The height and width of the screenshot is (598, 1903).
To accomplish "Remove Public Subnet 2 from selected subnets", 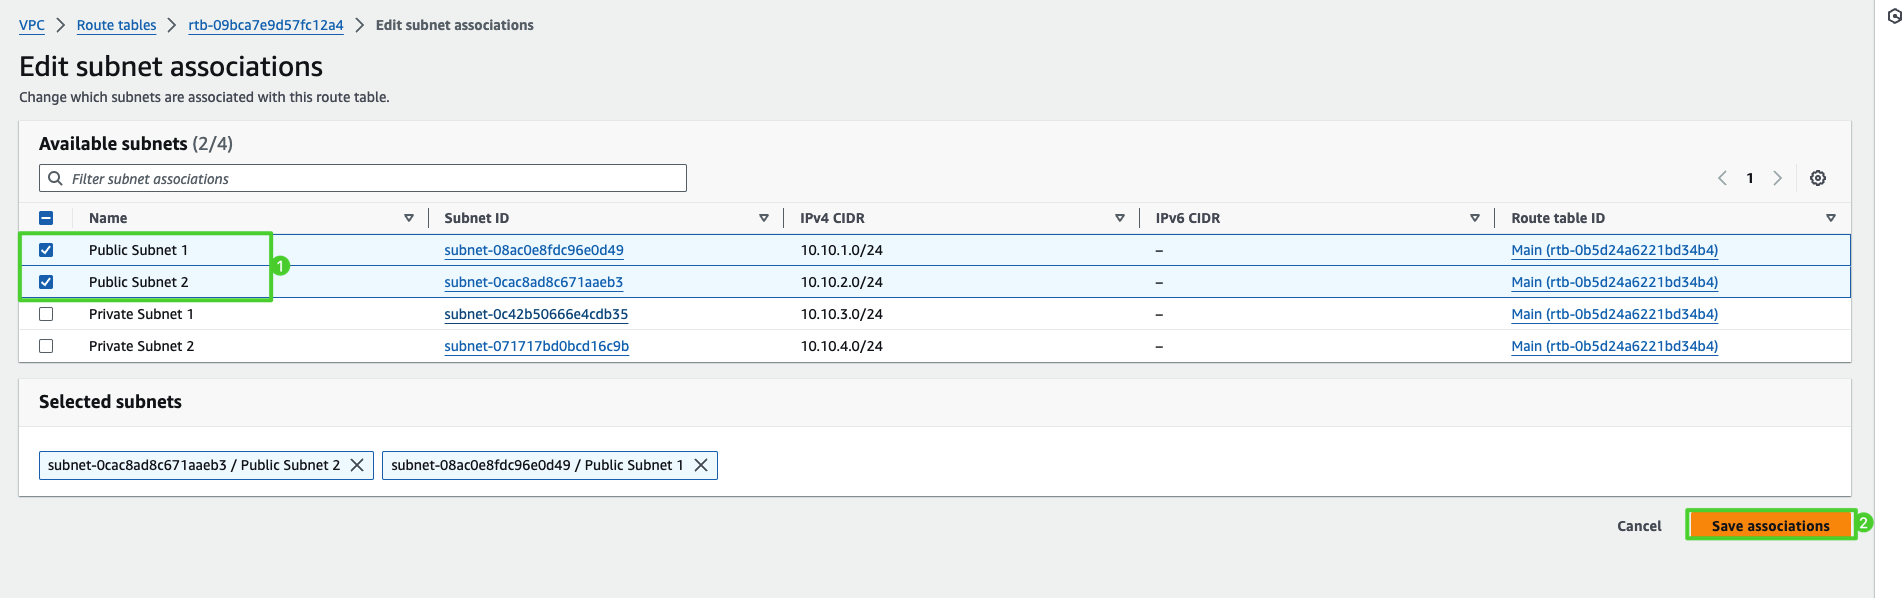I will (x=357, y=465).
